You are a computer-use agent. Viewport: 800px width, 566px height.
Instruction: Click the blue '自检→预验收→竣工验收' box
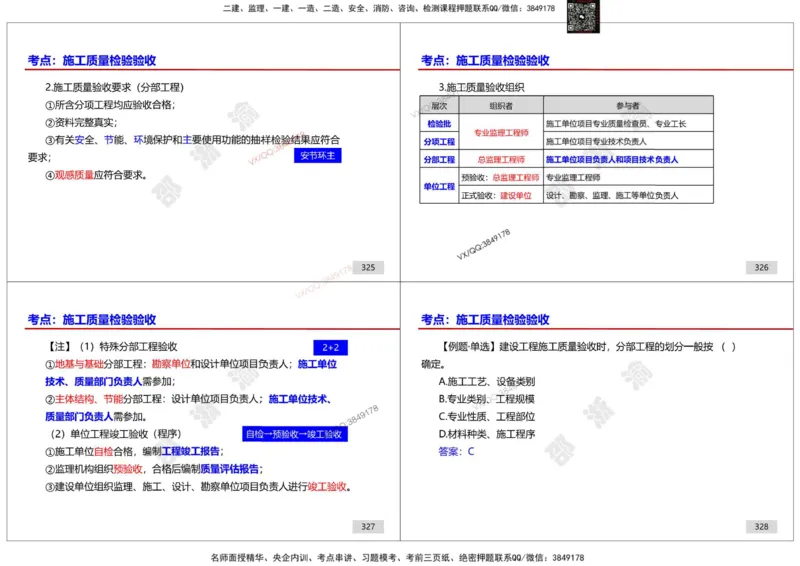click(x=294, y=434)
